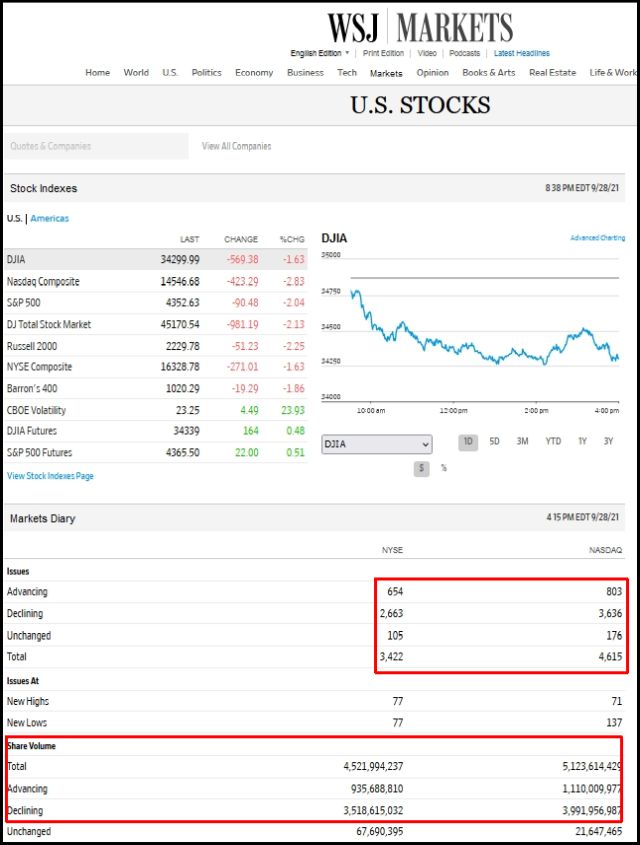The width and height of the screenshot is (640, 845).
Task: Select the 1D chart range
Action: pyautogui.click(x=468, y=442)
